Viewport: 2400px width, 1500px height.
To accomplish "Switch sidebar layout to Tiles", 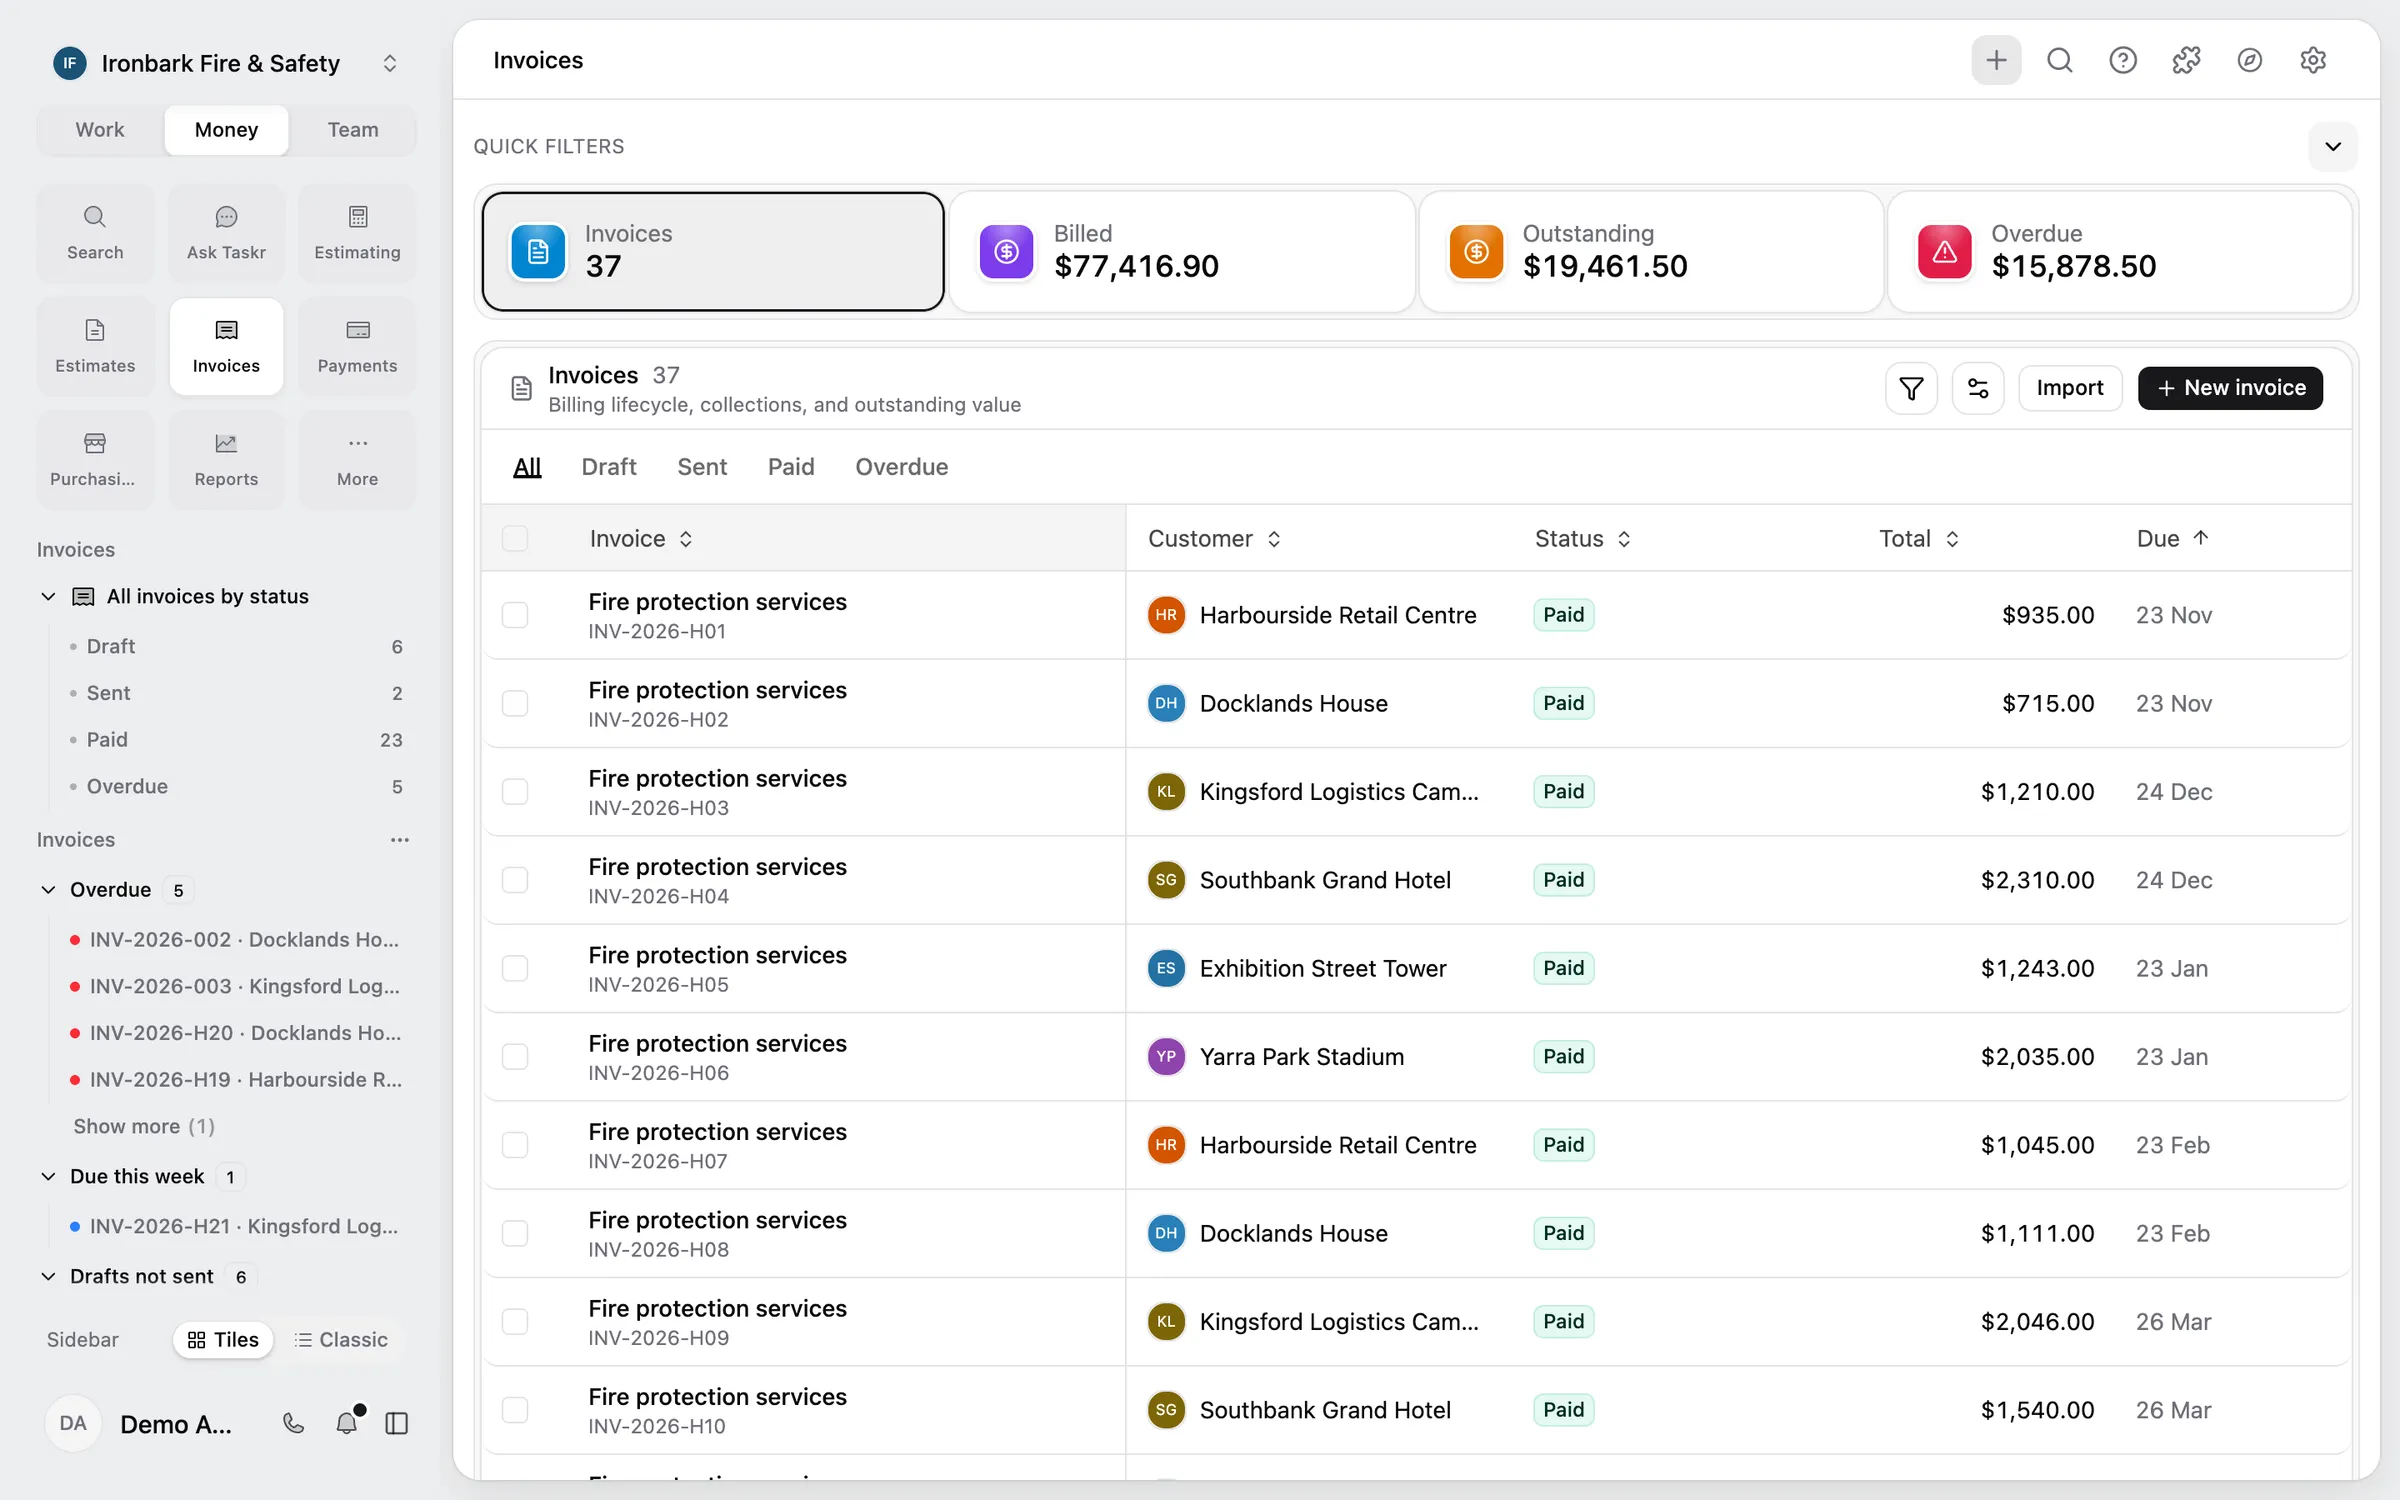I will (x=223, y=1339).
